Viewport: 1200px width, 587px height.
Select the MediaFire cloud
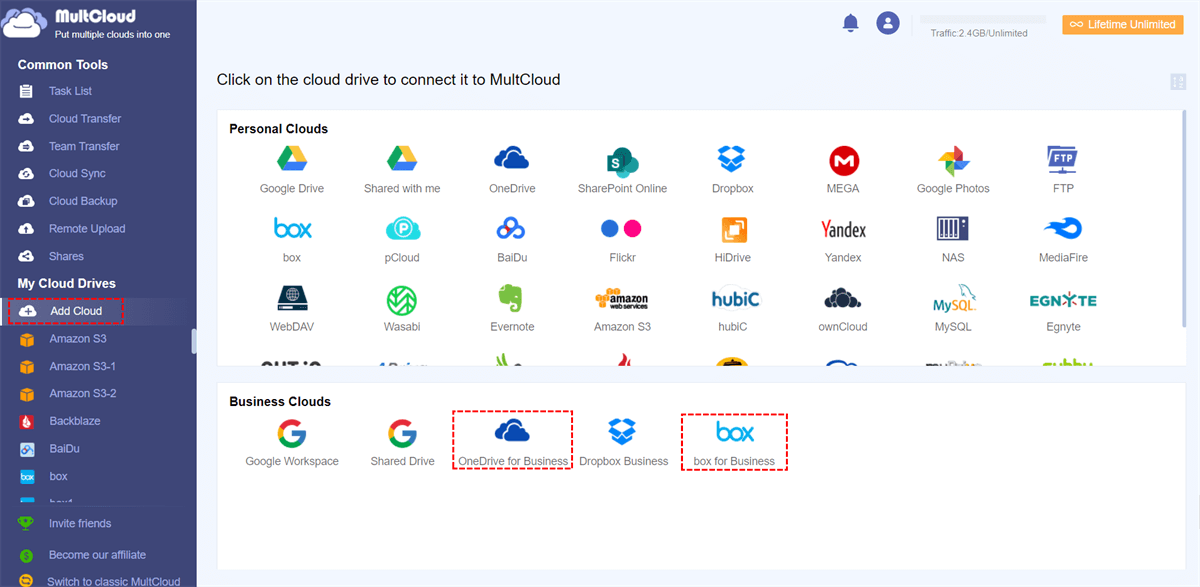click(1063, 239)
